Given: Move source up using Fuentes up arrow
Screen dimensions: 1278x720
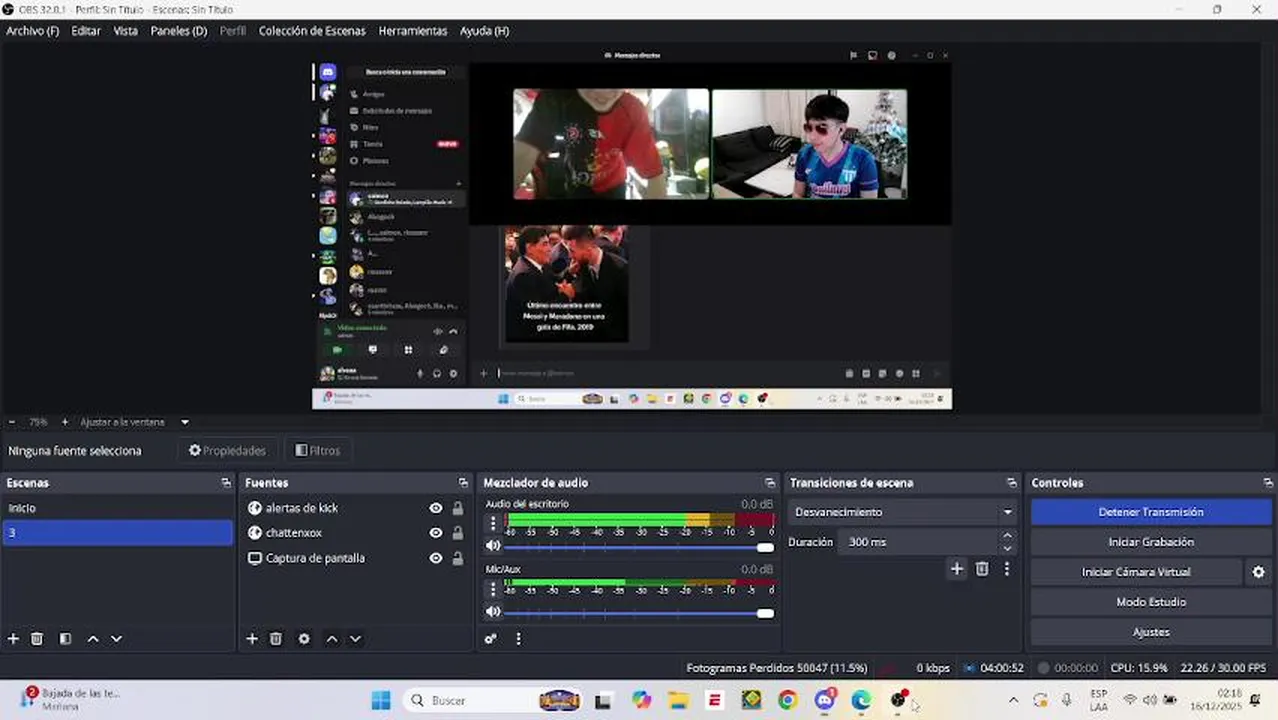Looking at the screenshot, I should click(332, 639).
